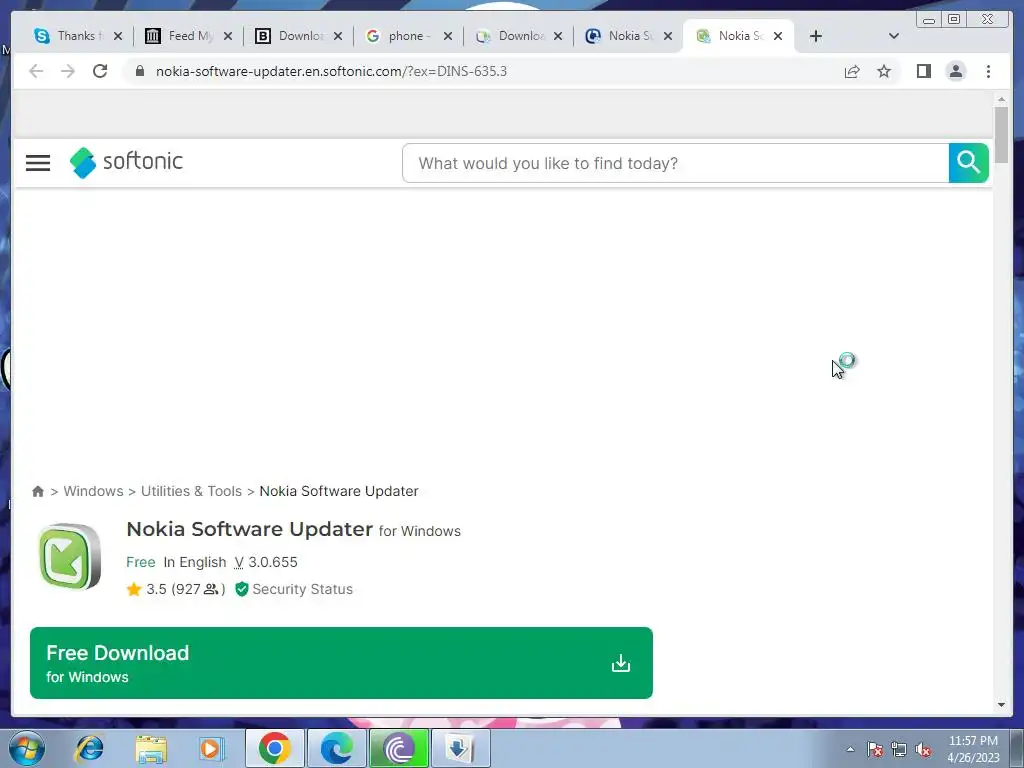Expand the tab search dropdown arrow
This screenshot has width=1024, height=768.
[894, 36]
